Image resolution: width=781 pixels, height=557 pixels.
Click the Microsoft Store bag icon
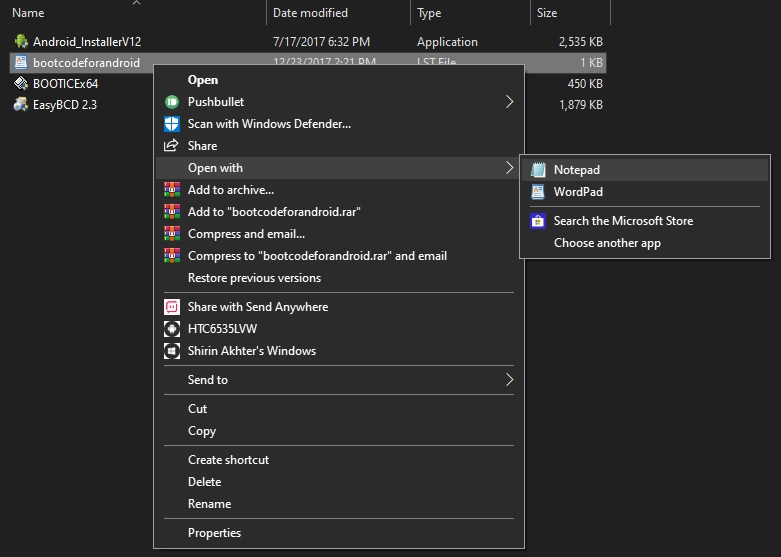[x=538, y=221]
